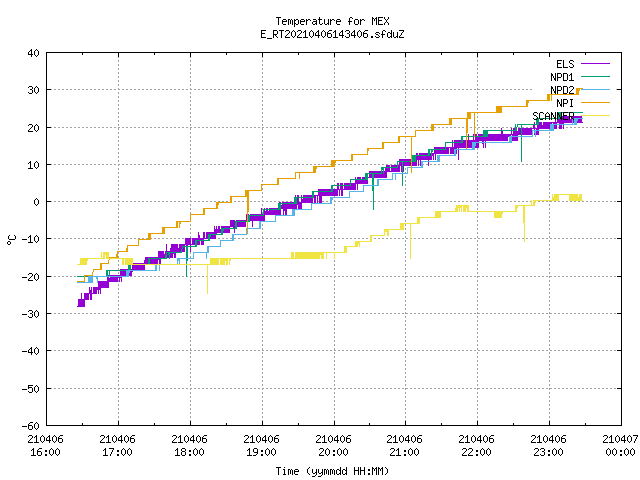Image resolution: width=640 pixels, height=480 pixels.
Task: Click the NPI legend label
Action: [x=565, y=103]
